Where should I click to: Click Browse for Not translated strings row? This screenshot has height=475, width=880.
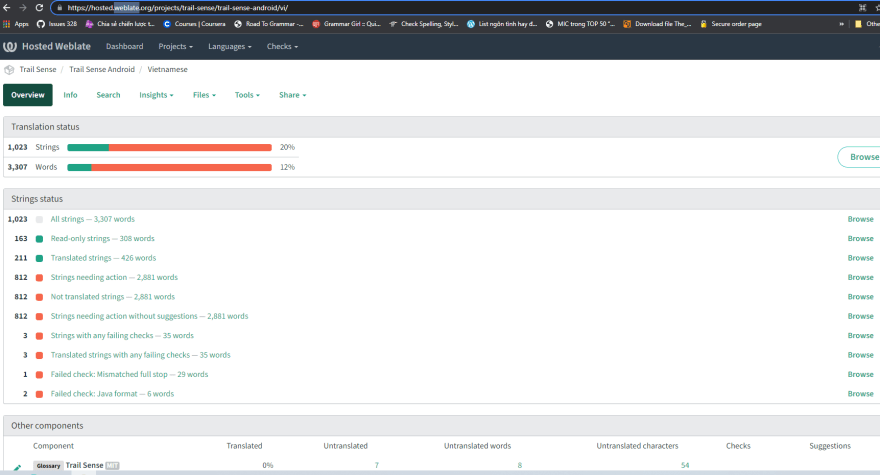tap(860, 297)
